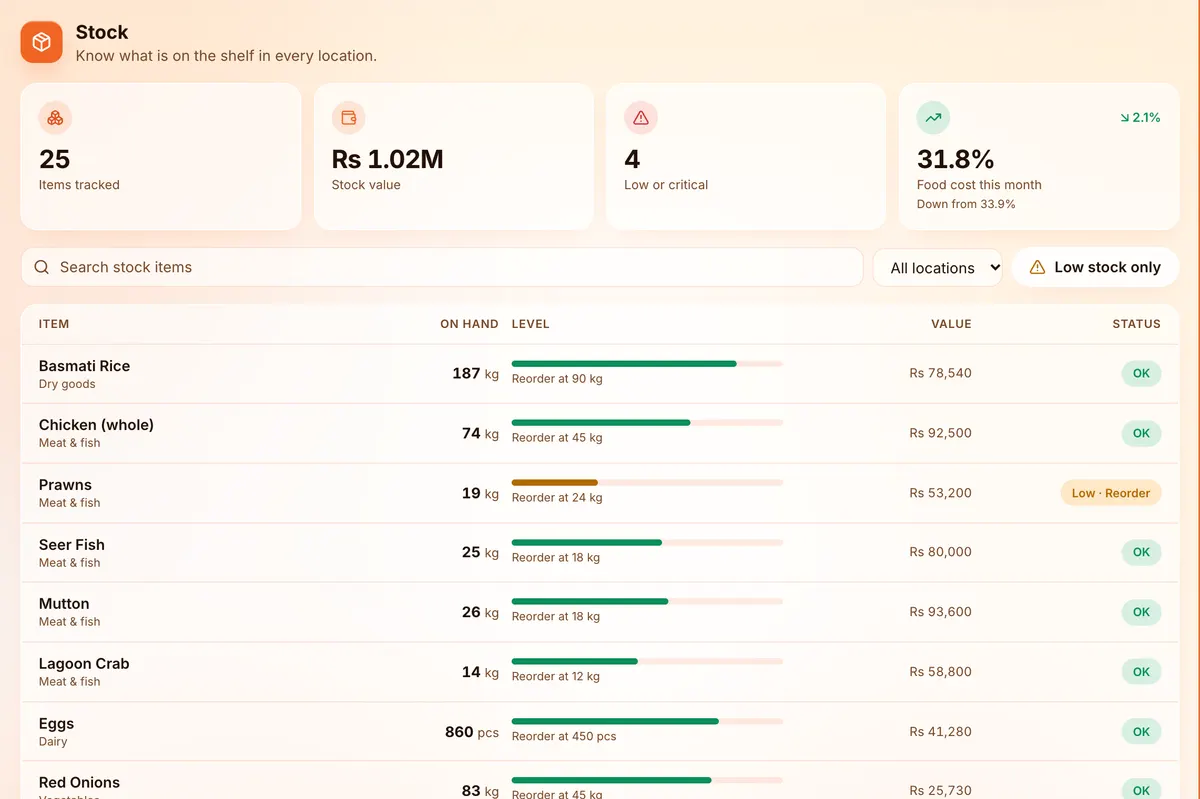The image size is (1200, 799).
Task: Select the Eggs item name
Action: (56, 724)
